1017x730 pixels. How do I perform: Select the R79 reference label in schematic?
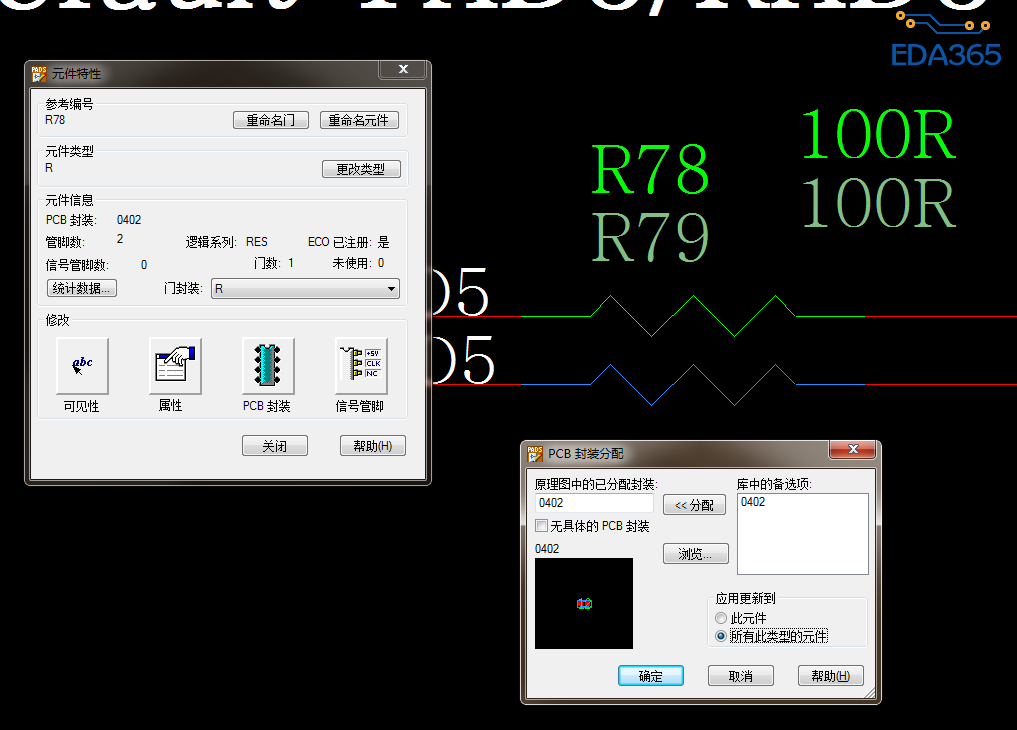(650, 237)
